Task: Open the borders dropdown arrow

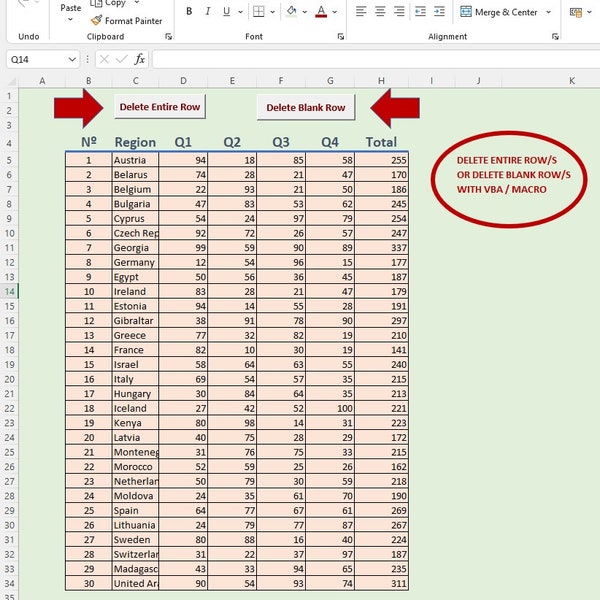Action: click(272, 12)
